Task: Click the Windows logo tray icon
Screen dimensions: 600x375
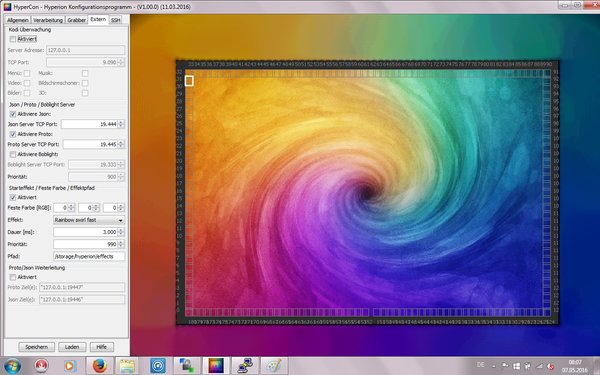Action: [x=516, y=366]
